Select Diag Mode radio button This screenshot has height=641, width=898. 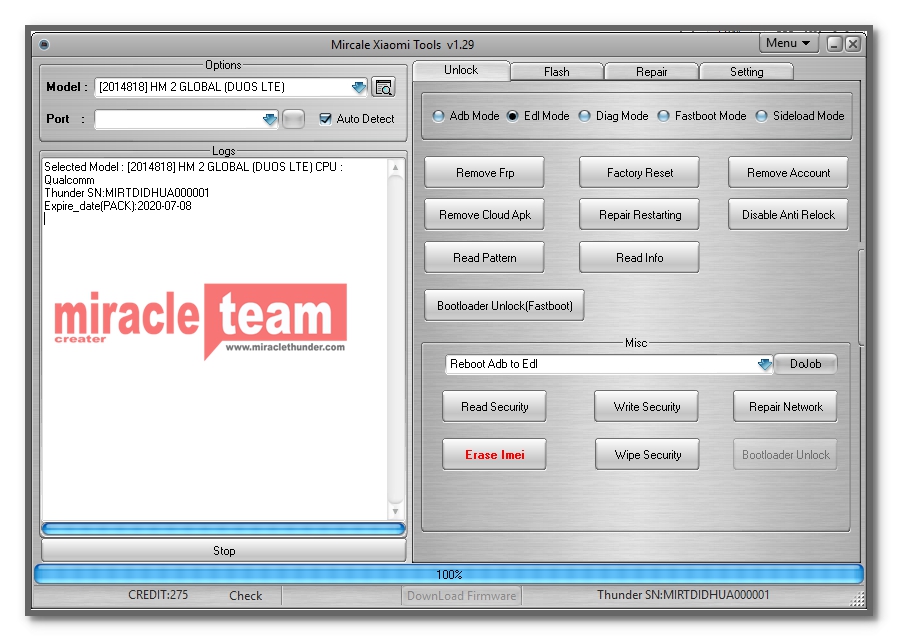tap(584, 116)
